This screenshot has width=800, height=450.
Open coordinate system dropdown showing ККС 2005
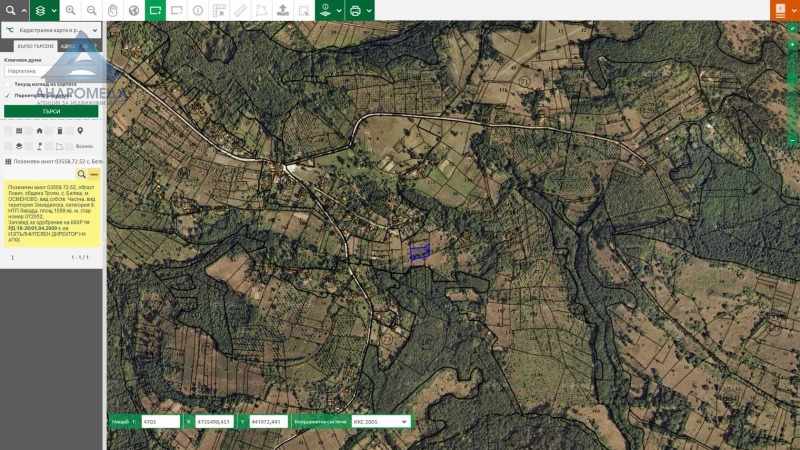click(380, 422)
